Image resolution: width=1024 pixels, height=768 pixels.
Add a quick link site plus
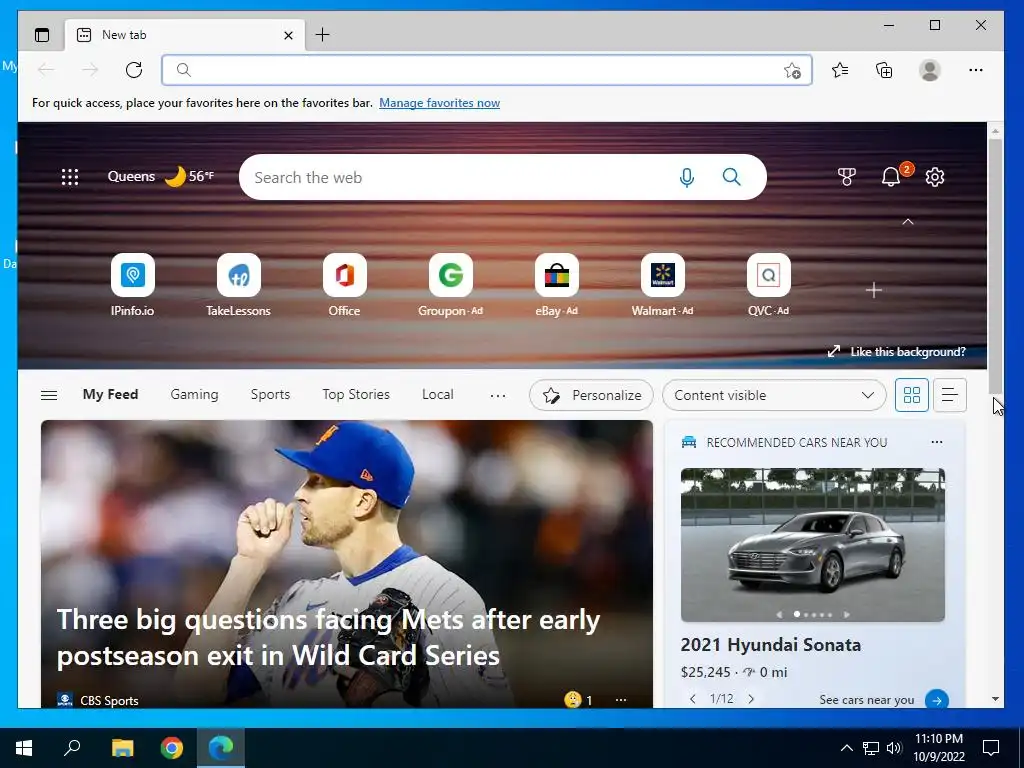pos(874,290)
